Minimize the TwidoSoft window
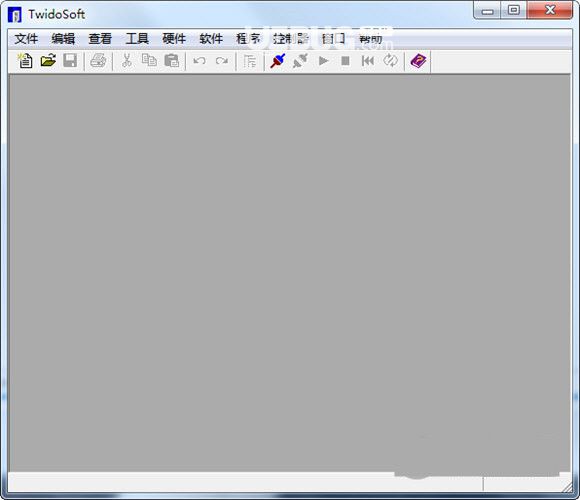 (x=487, y=10)
